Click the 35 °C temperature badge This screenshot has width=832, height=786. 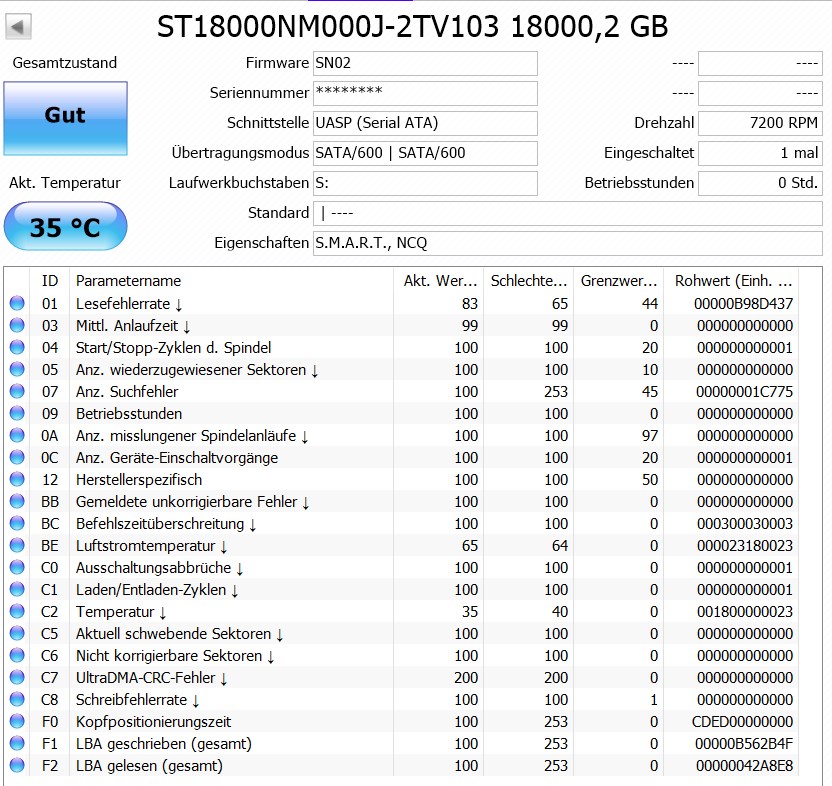coord(64,227)
